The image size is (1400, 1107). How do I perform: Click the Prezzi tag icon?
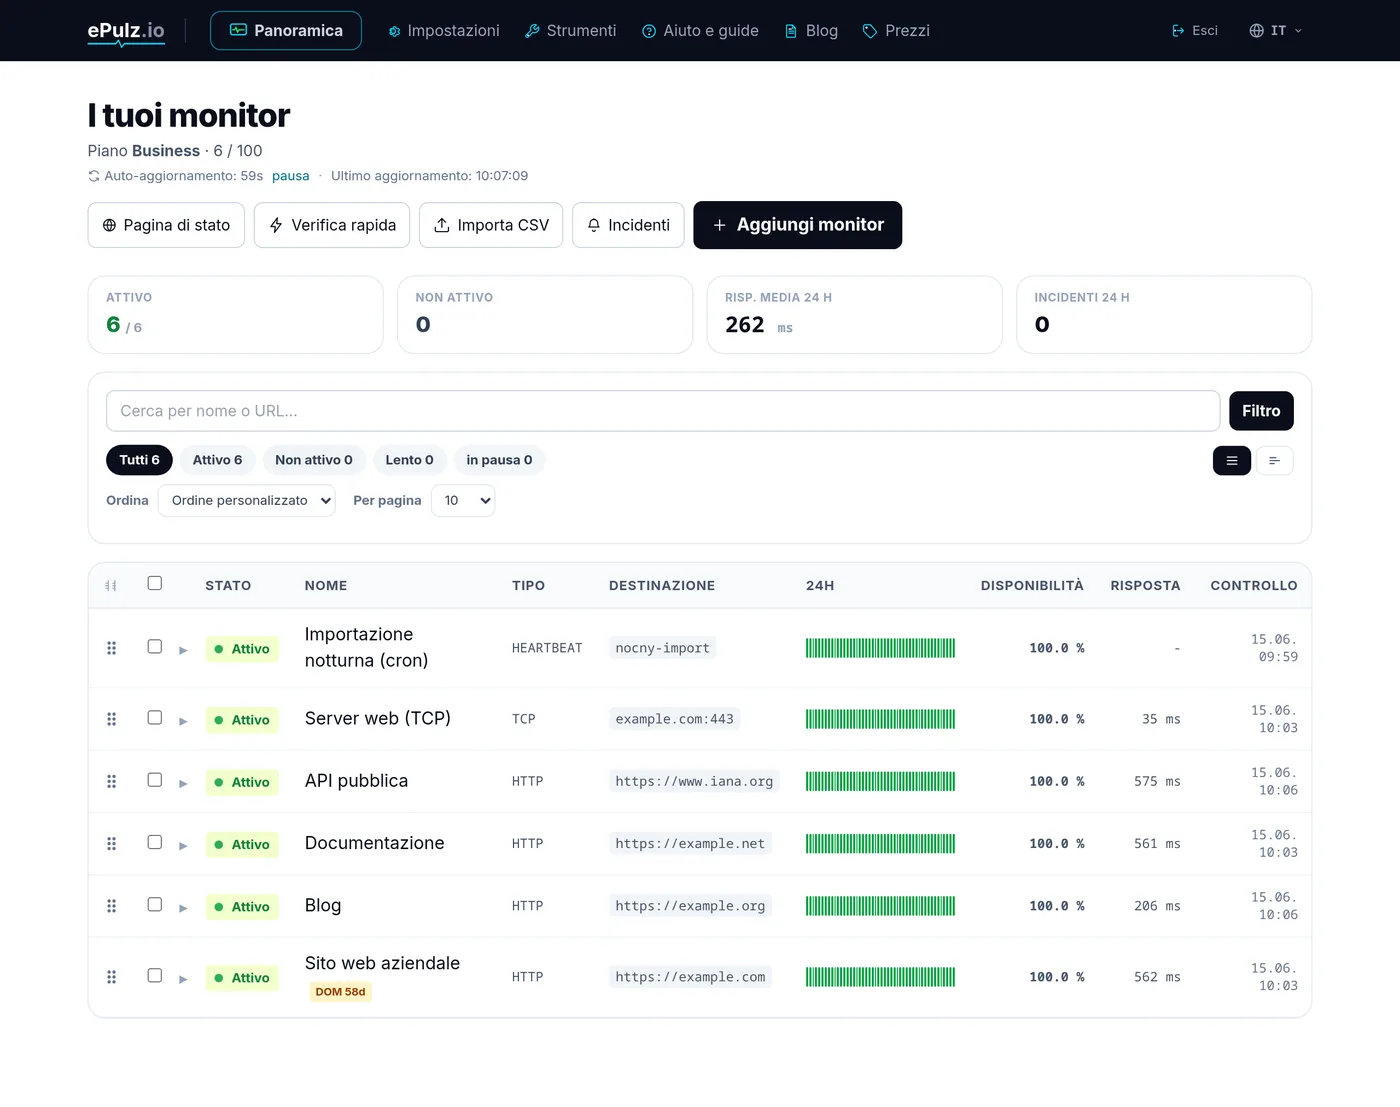point(870,31)
